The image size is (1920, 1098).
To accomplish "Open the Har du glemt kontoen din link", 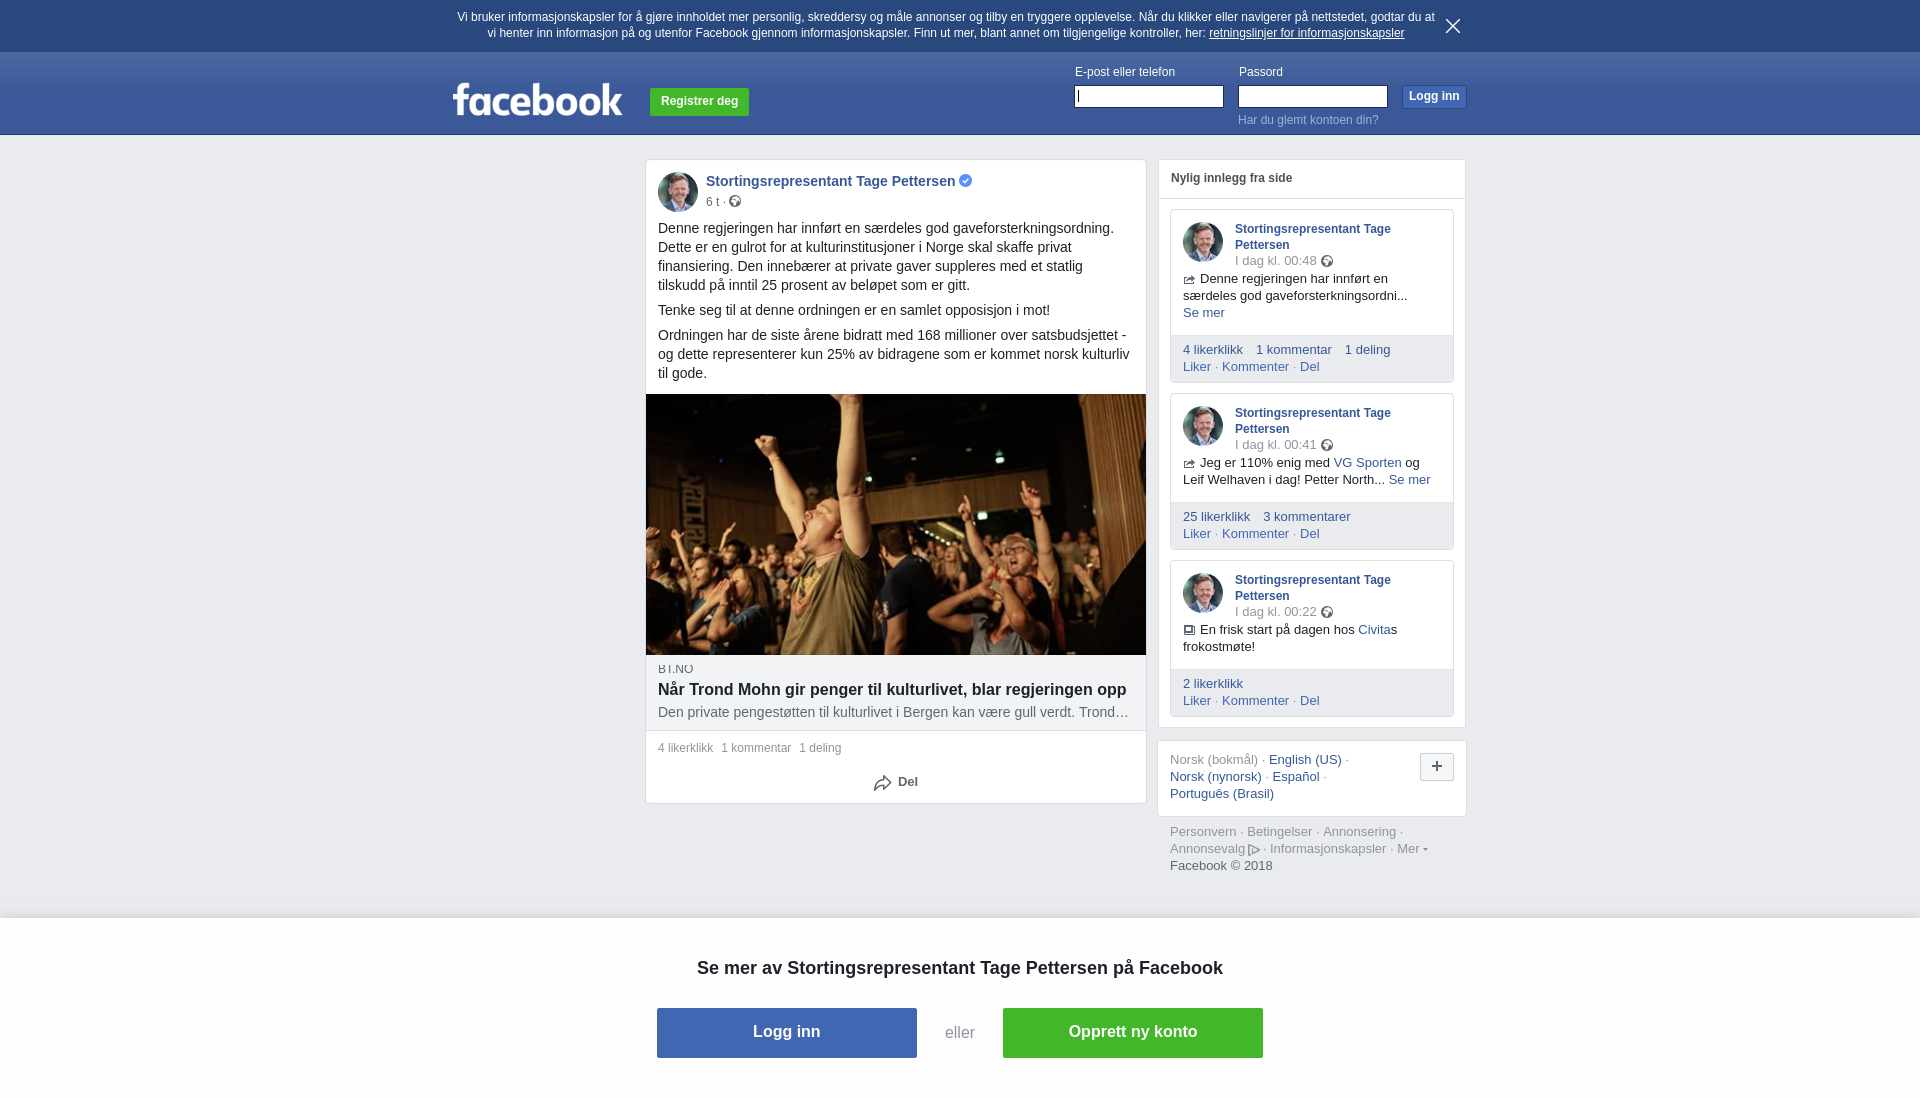I will [x=1308, y=120].
